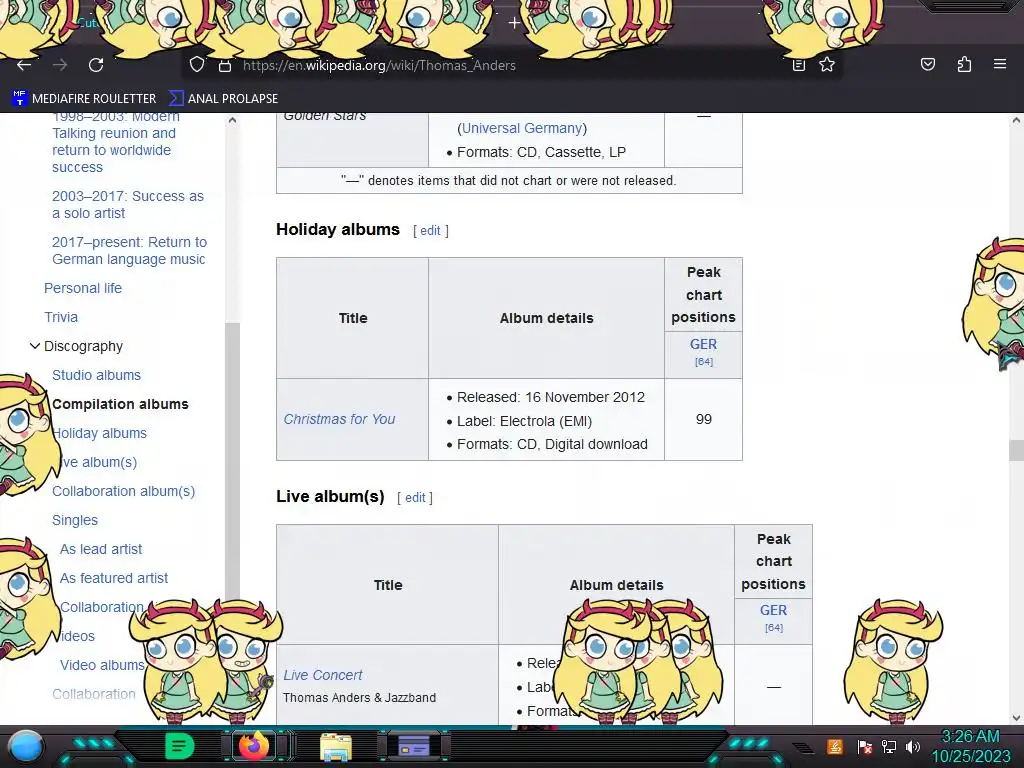Viewport: 1024px width, 768px height.
Task: Open a new tab with the plus icon
Action: point(514,24)
